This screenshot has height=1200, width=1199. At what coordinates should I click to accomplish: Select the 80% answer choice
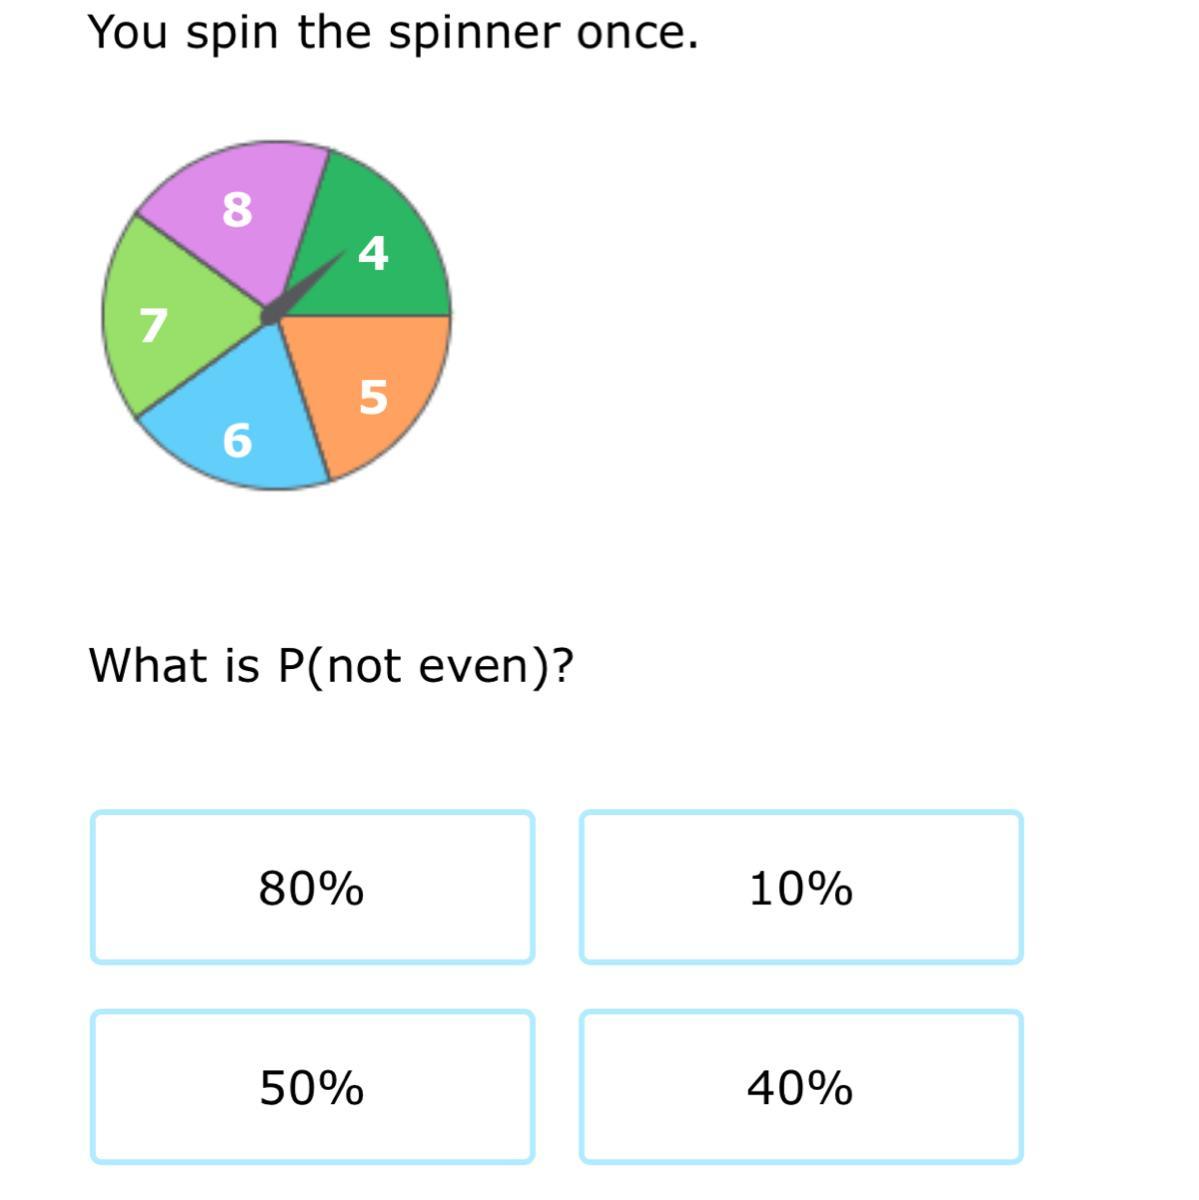point(312,887)
